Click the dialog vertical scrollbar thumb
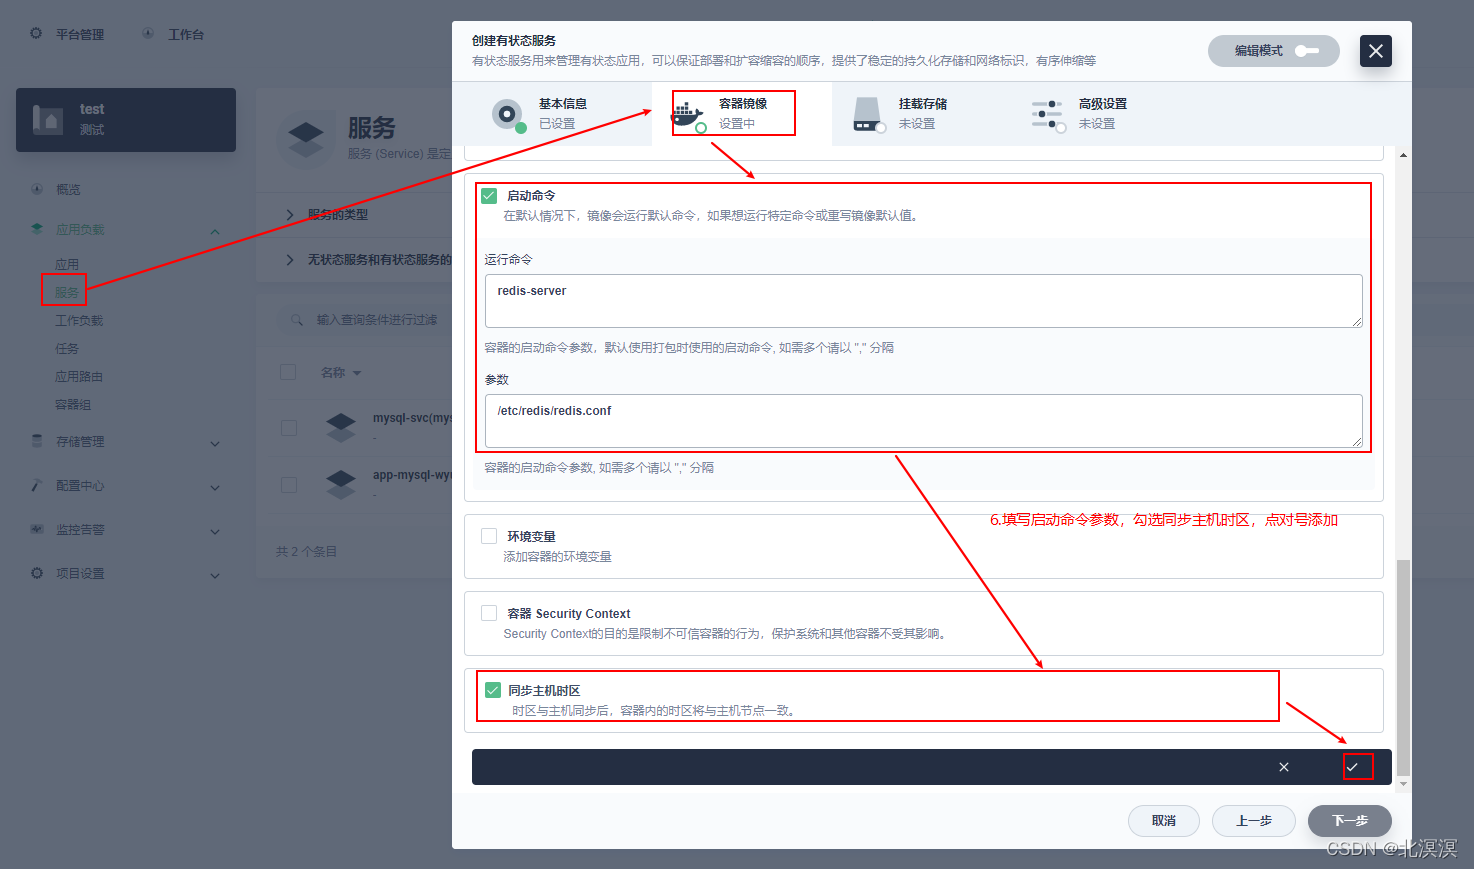1474x869 pixels. pos(1403,668)
